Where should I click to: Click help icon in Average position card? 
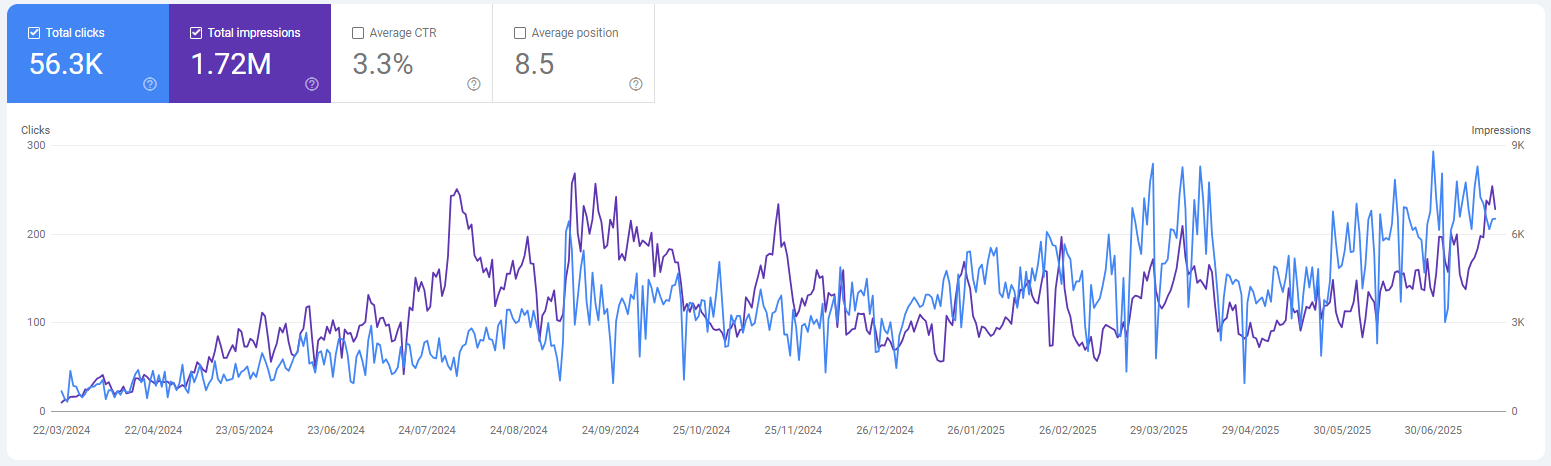(x=636, y=84)
